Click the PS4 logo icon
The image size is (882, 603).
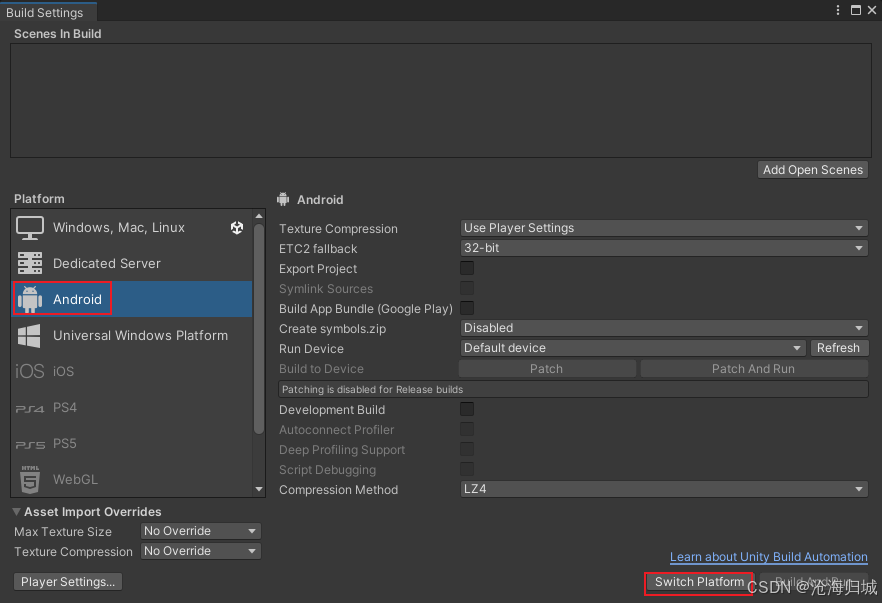30,408
